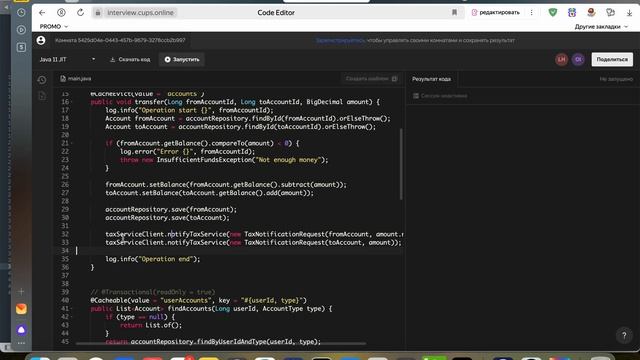
Task: Click 'findByUserIdAndType' on line 45
Action: pos(231,342)
